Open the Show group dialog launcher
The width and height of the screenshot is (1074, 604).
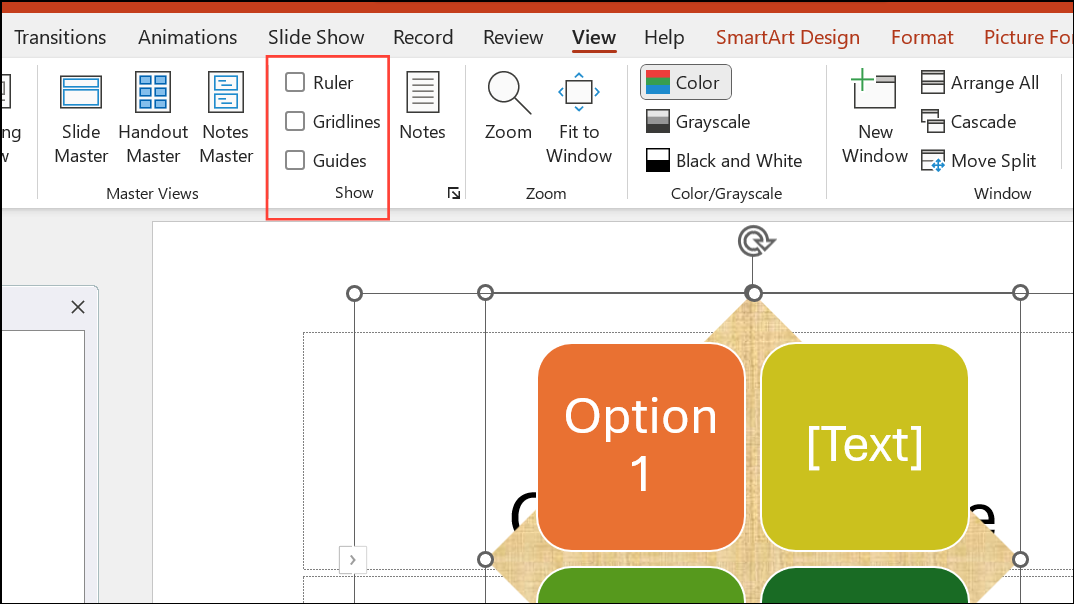(453, 193)
